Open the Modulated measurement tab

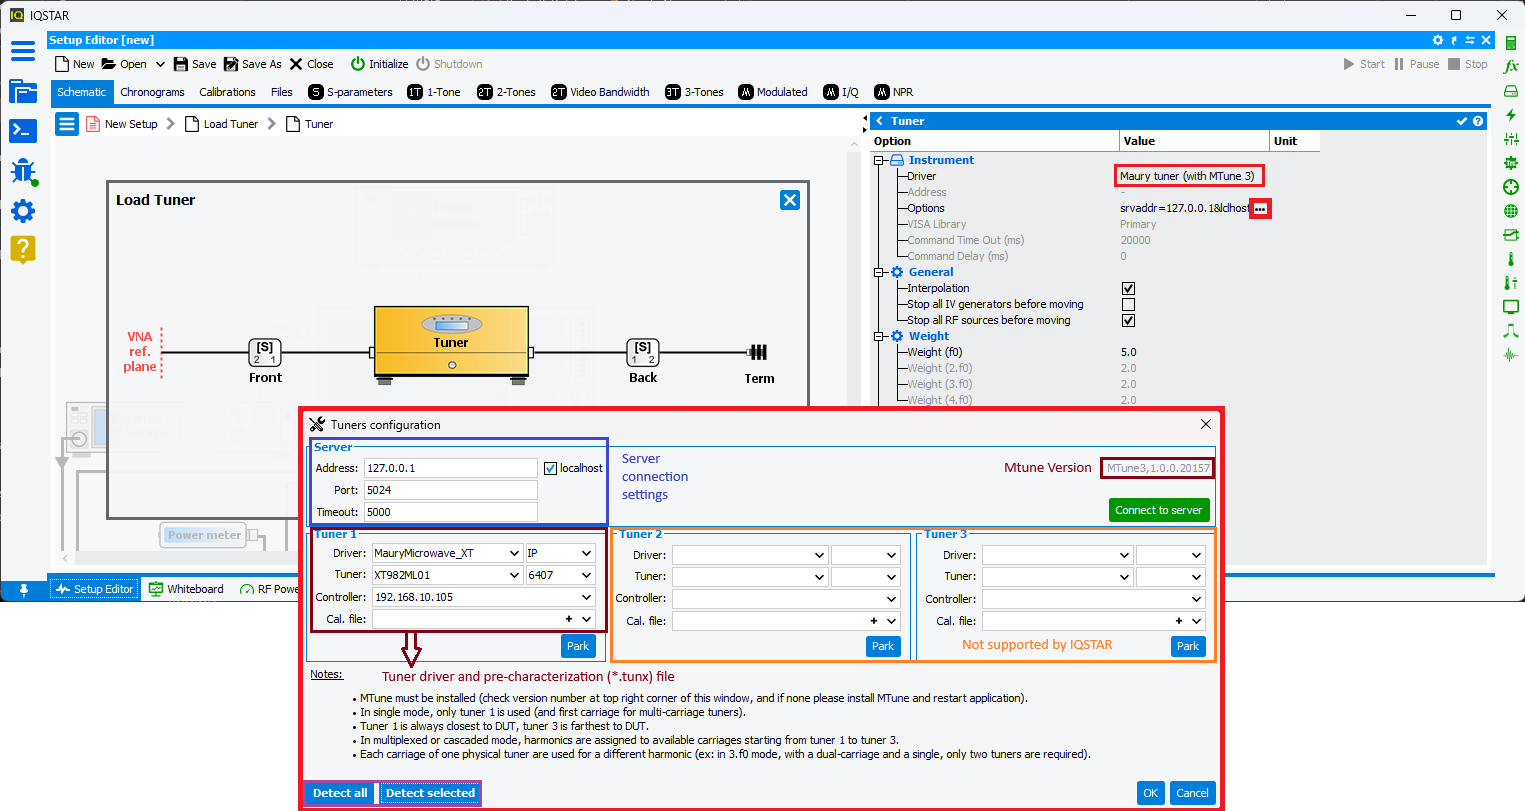[773, 92]
